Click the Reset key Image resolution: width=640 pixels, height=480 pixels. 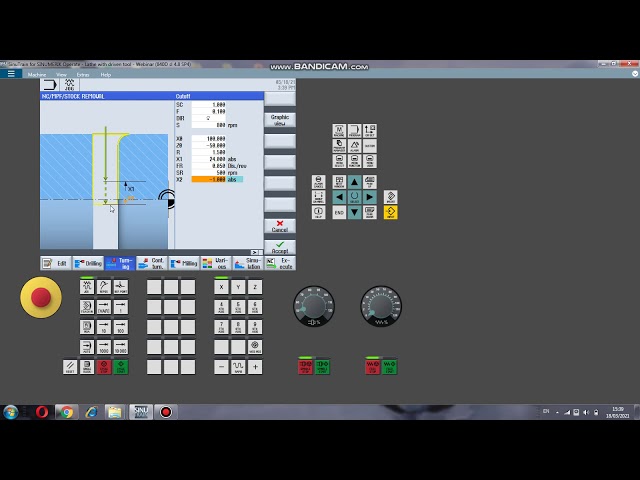coord(70,367)
